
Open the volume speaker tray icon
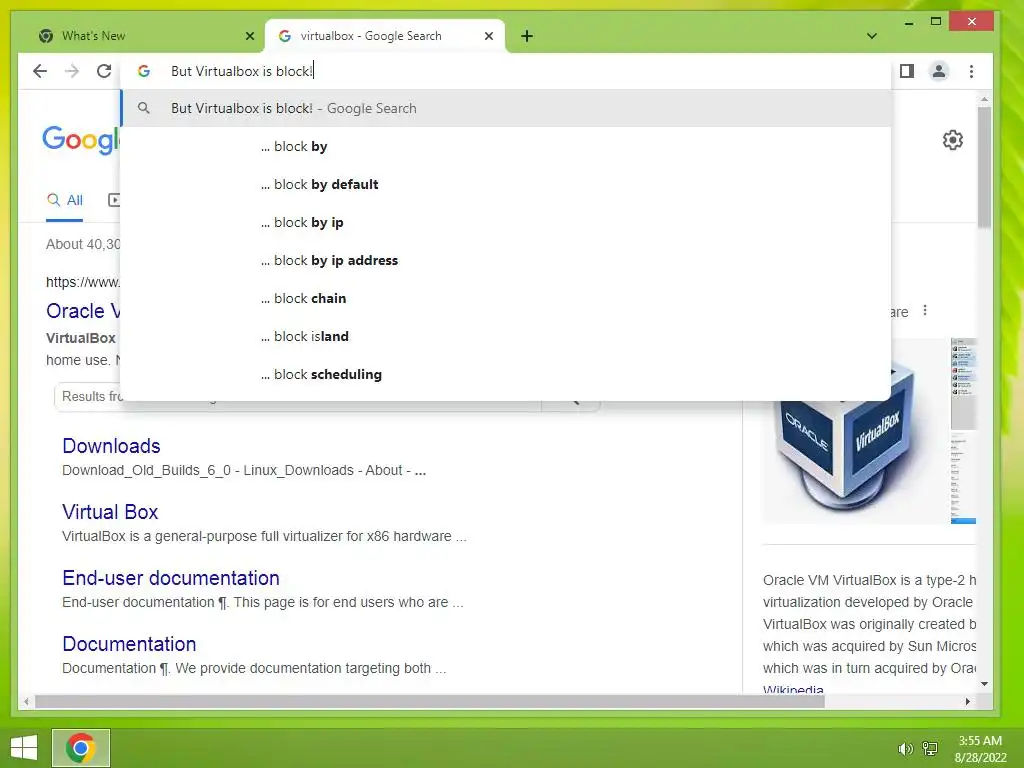click(905, 749)
